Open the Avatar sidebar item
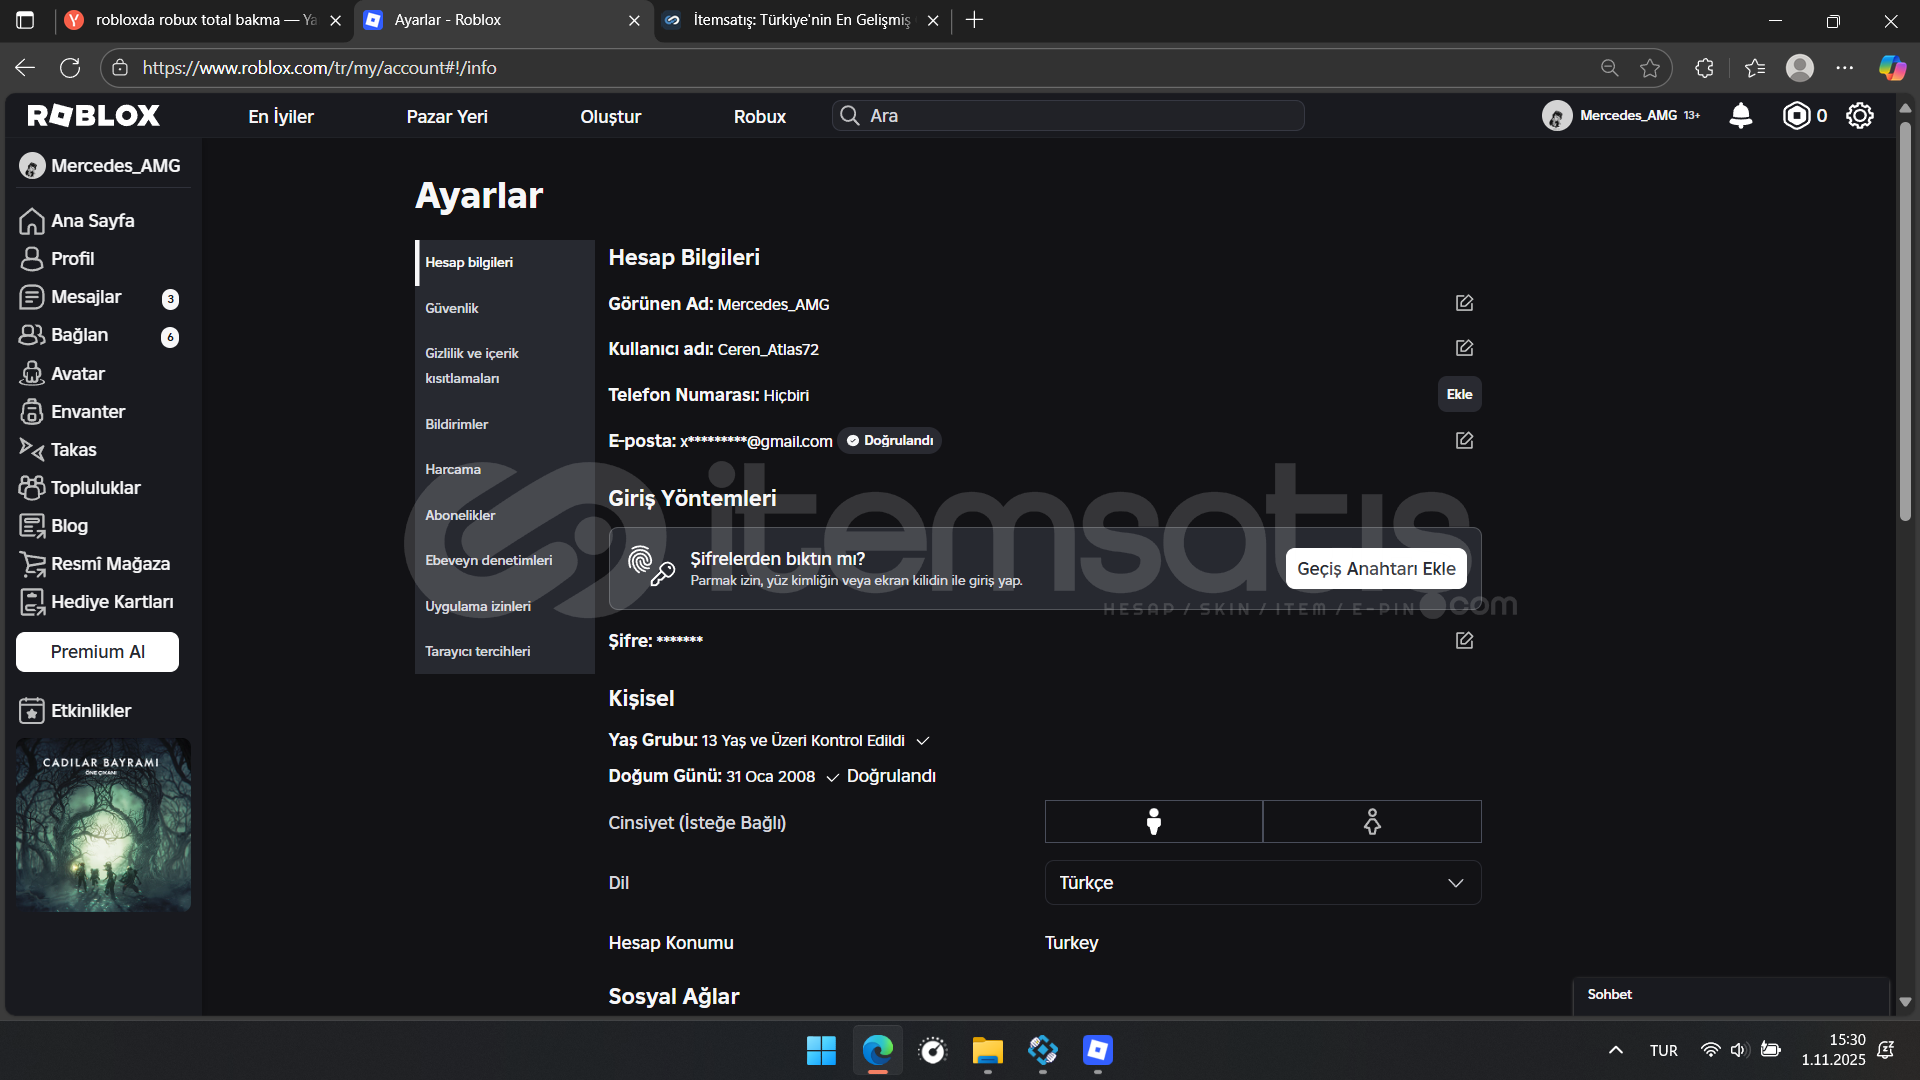This screenshot has width=1920, height=1080. click(77, 373)
